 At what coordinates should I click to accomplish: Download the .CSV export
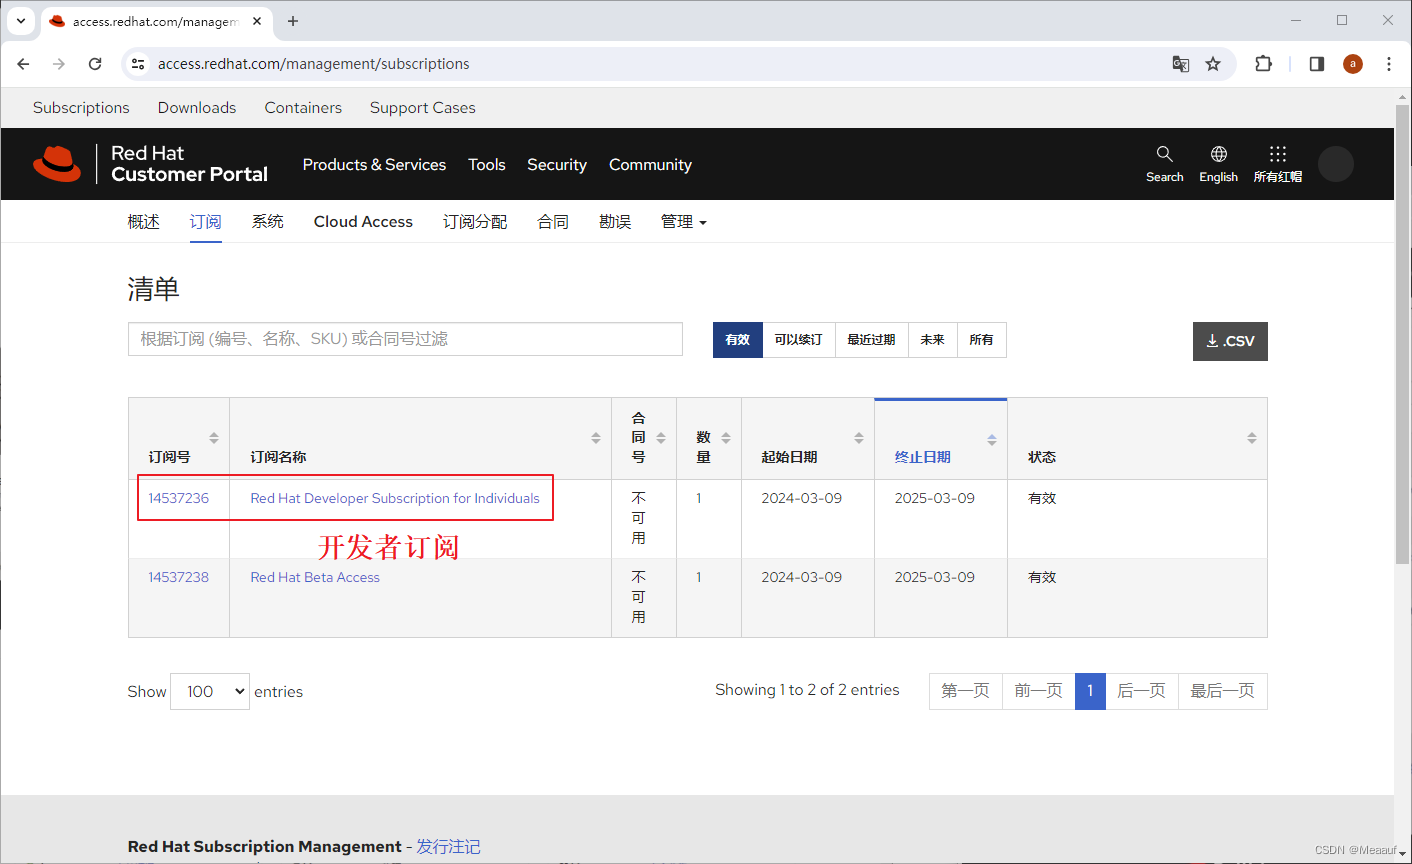(x=1230, y=341)
